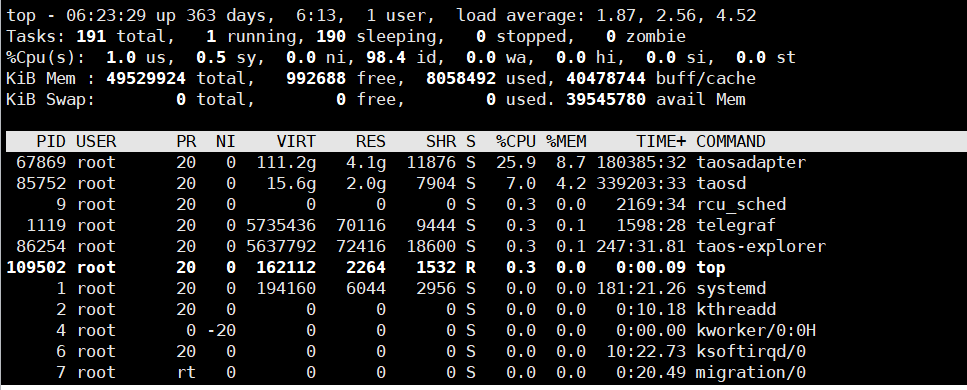967x390 pixels.
Task: Click the 39545780 avail Mem value
Action: 606,100
